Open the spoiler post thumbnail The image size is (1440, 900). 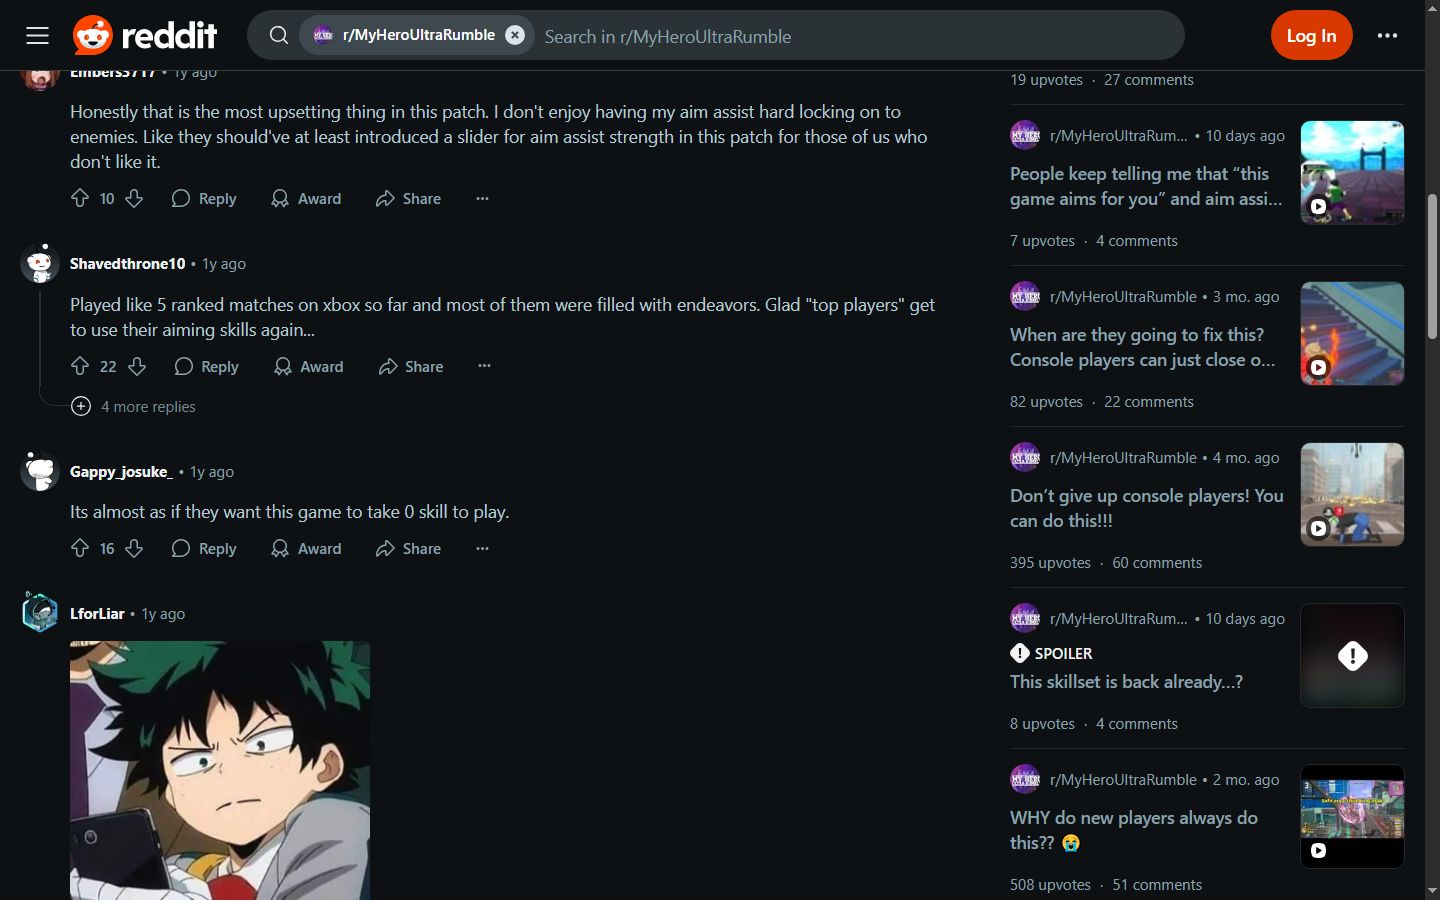[x=1352, y=655]
